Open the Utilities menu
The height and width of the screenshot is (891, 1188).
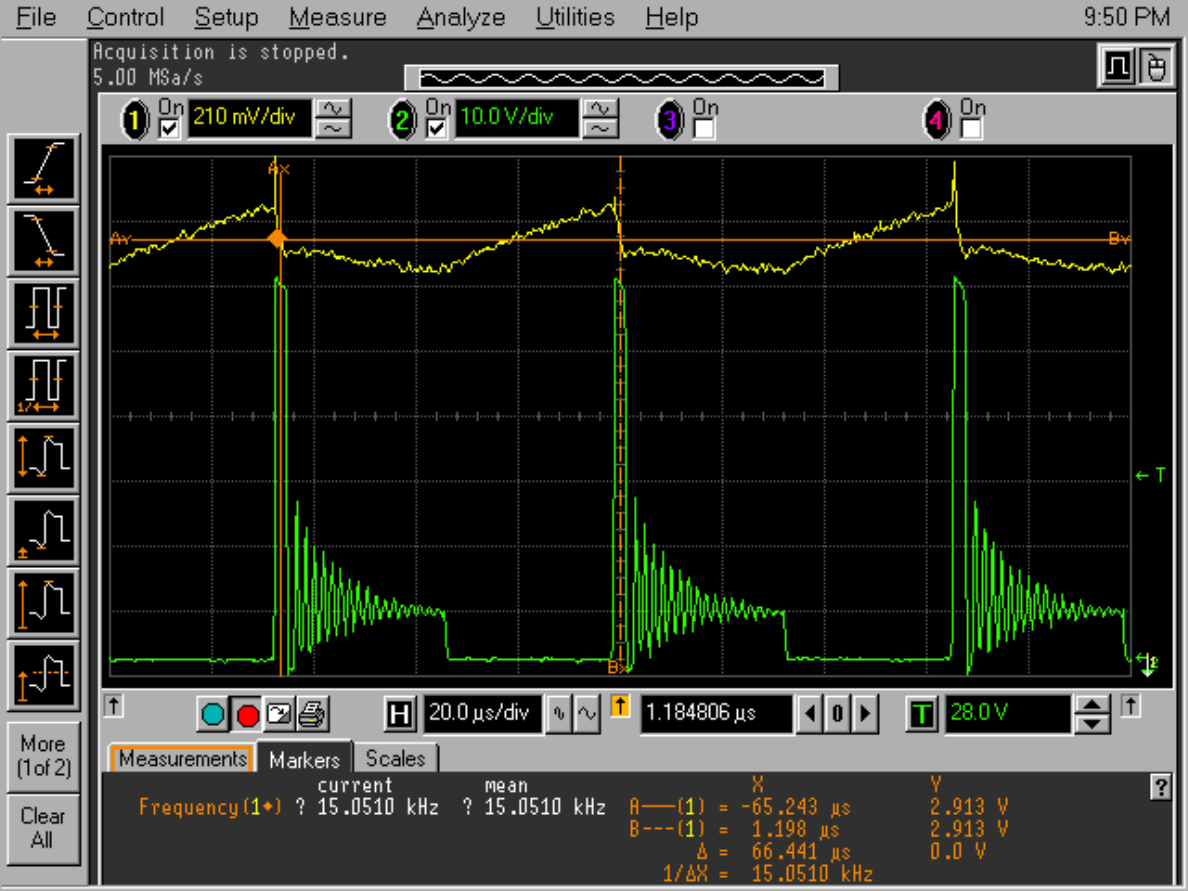coord(575,17)
